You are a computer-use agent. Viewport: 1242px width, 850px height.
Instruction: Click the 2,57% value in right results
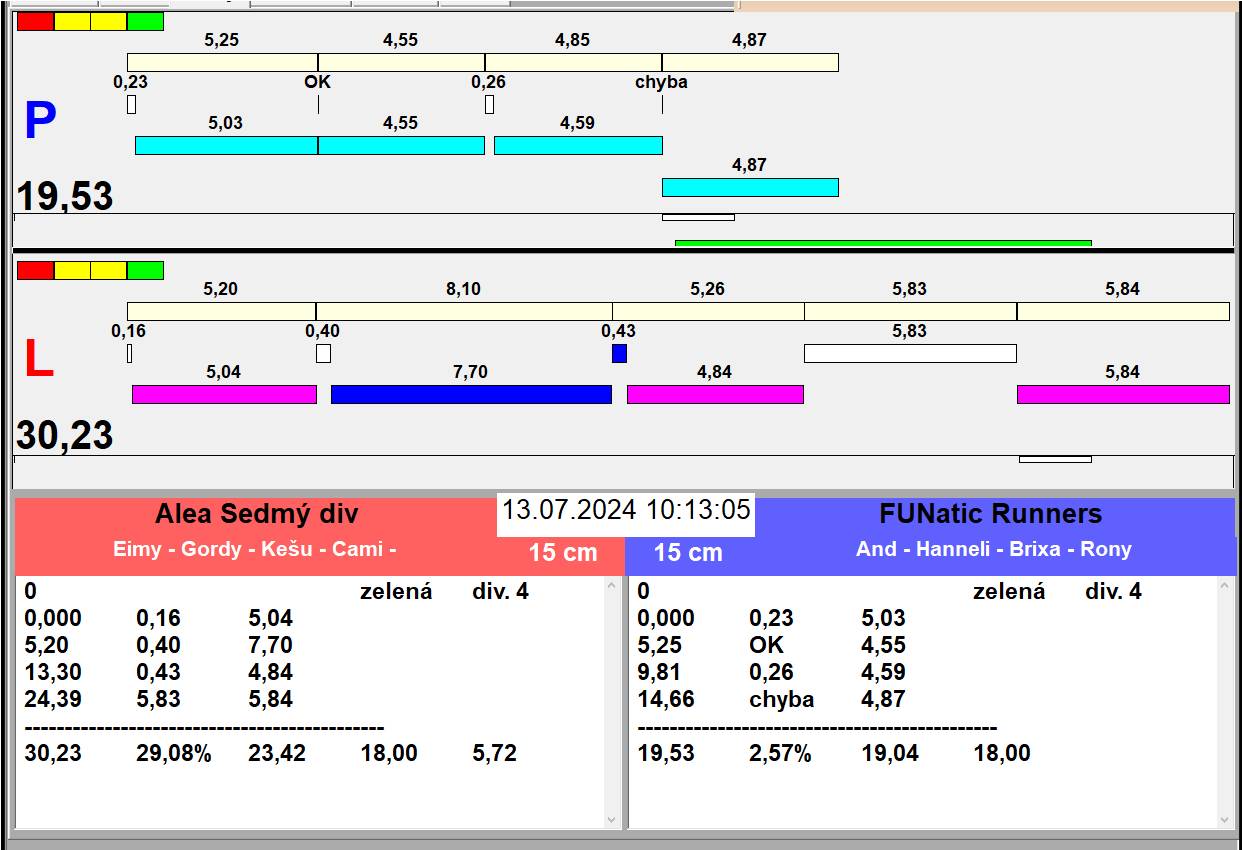[x=780, y=753]
